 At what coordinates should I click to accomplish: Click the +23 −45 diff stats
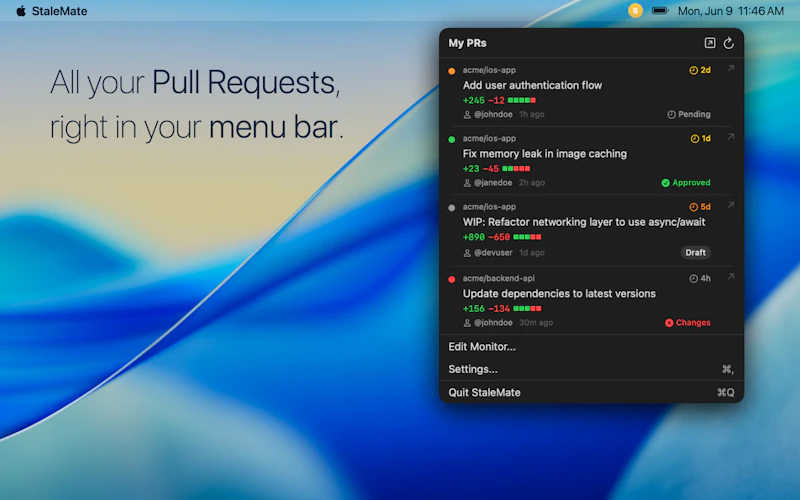pyautogui.click(x=481, y=169)
